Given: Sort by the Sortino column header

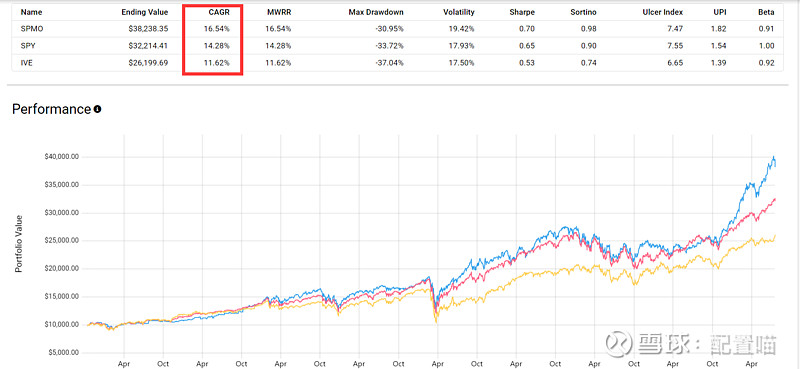Looking at the screenshot, I should 583,12.
